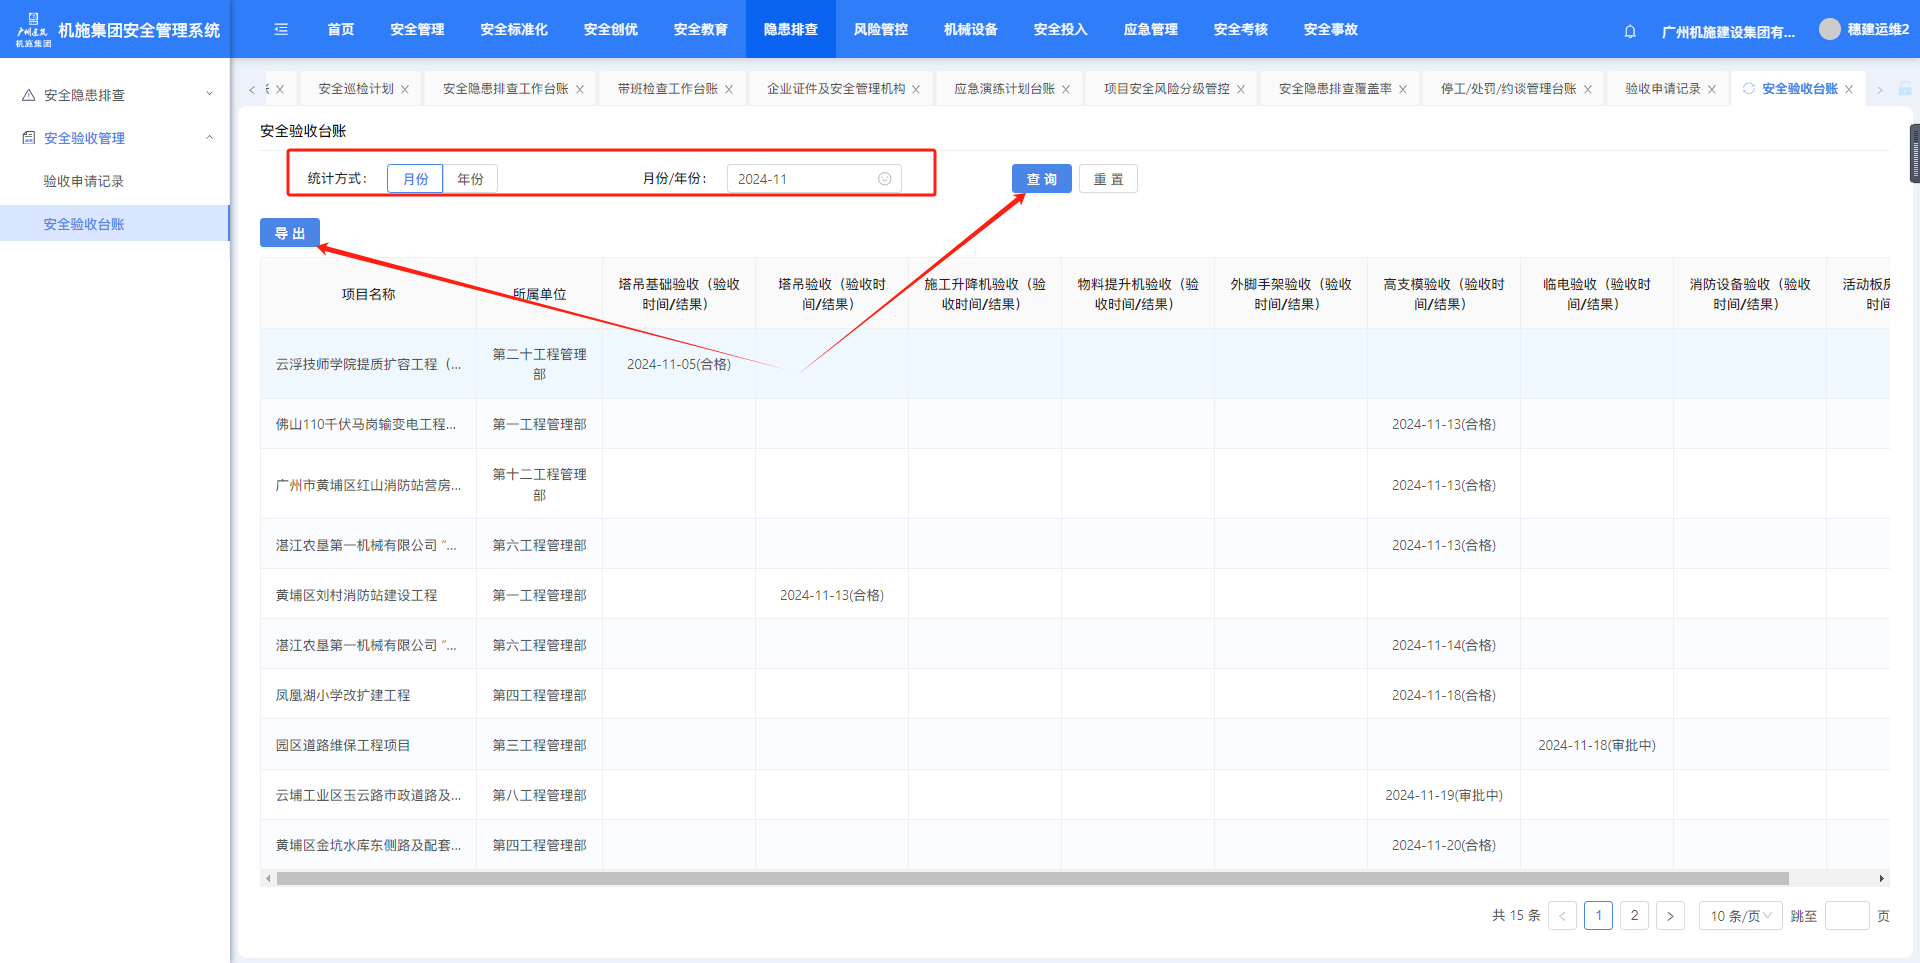Collapse 安全验收管理 sidebar menu
This screenshot has height=963, width=1920.
tap(115, 138)
